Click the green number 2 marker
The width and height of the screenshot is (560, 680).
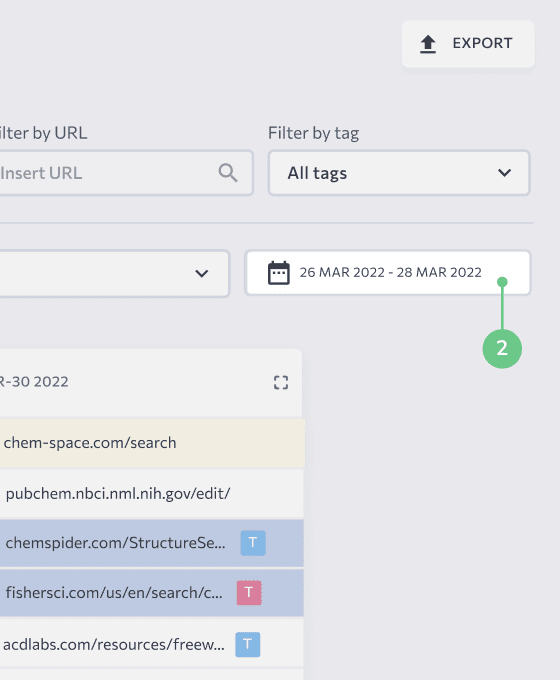coord(502,349)
